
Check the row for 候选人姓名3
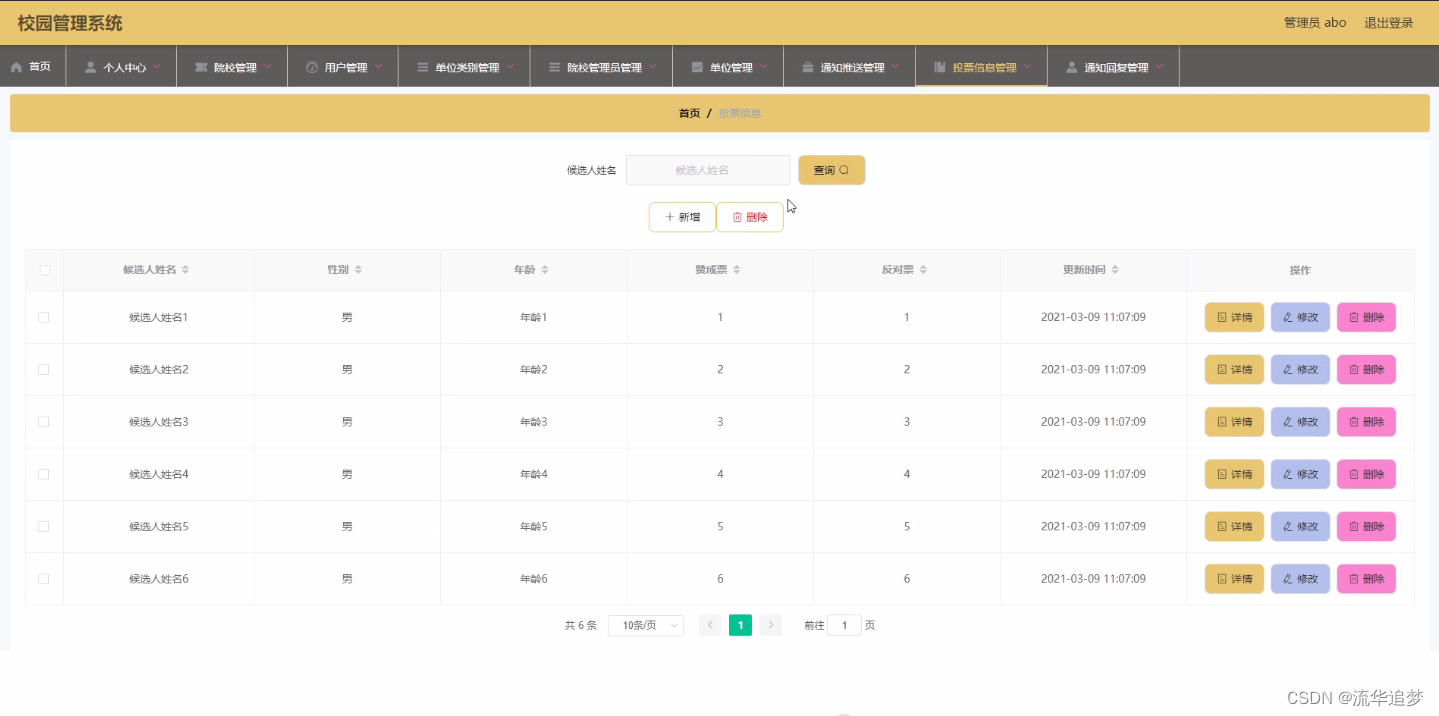(43, 421)
